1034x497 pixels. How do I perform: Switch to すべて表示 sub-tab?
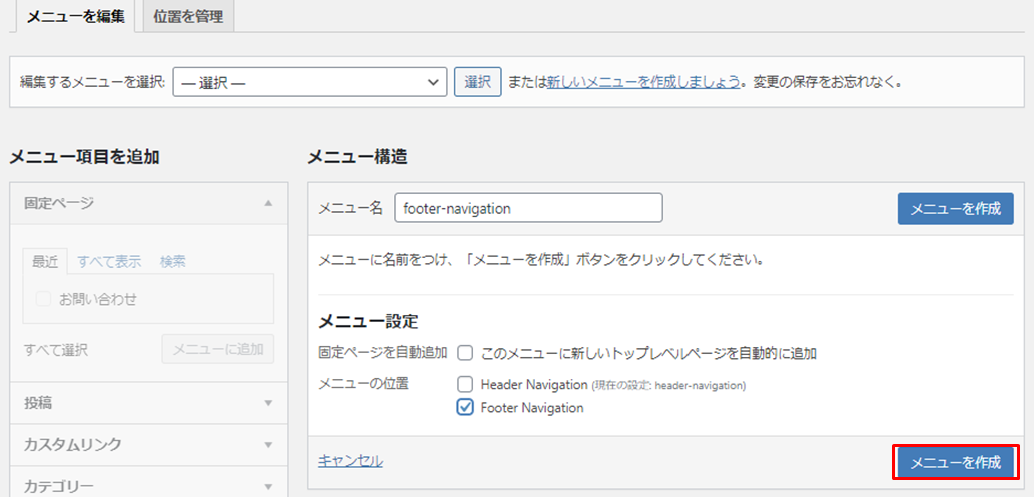(109, 262)
